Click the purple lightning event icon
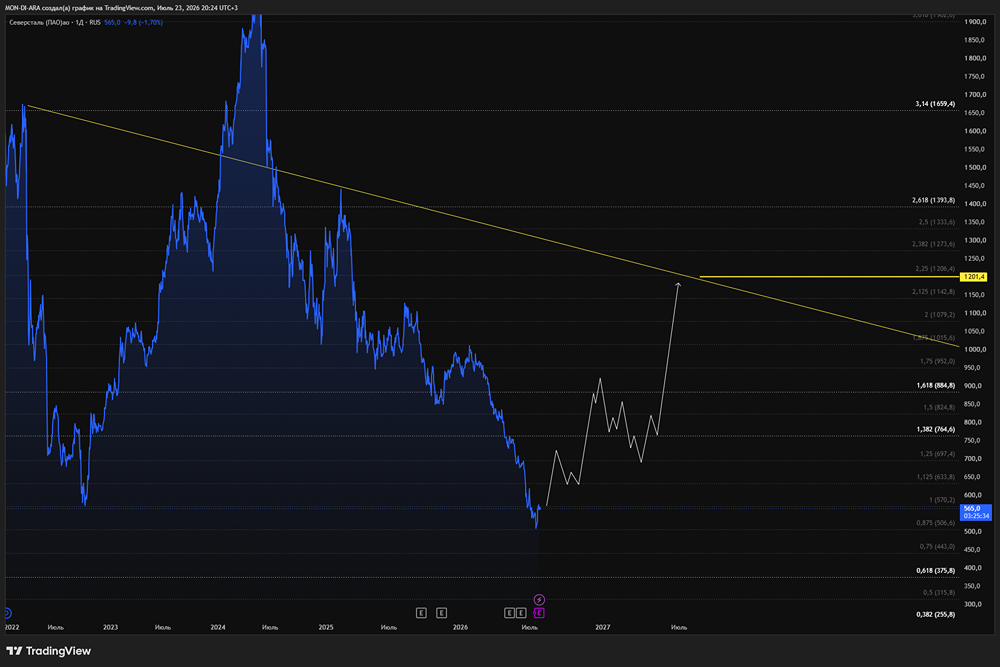1000x667 pixels. (x=539, y=599)
